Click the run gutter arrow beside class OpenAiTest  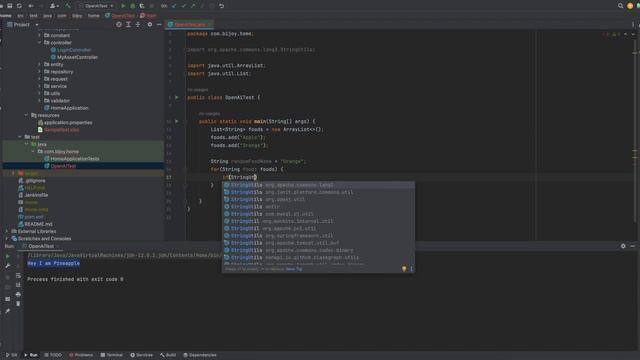pyautogui.click(x=177, y=98)
